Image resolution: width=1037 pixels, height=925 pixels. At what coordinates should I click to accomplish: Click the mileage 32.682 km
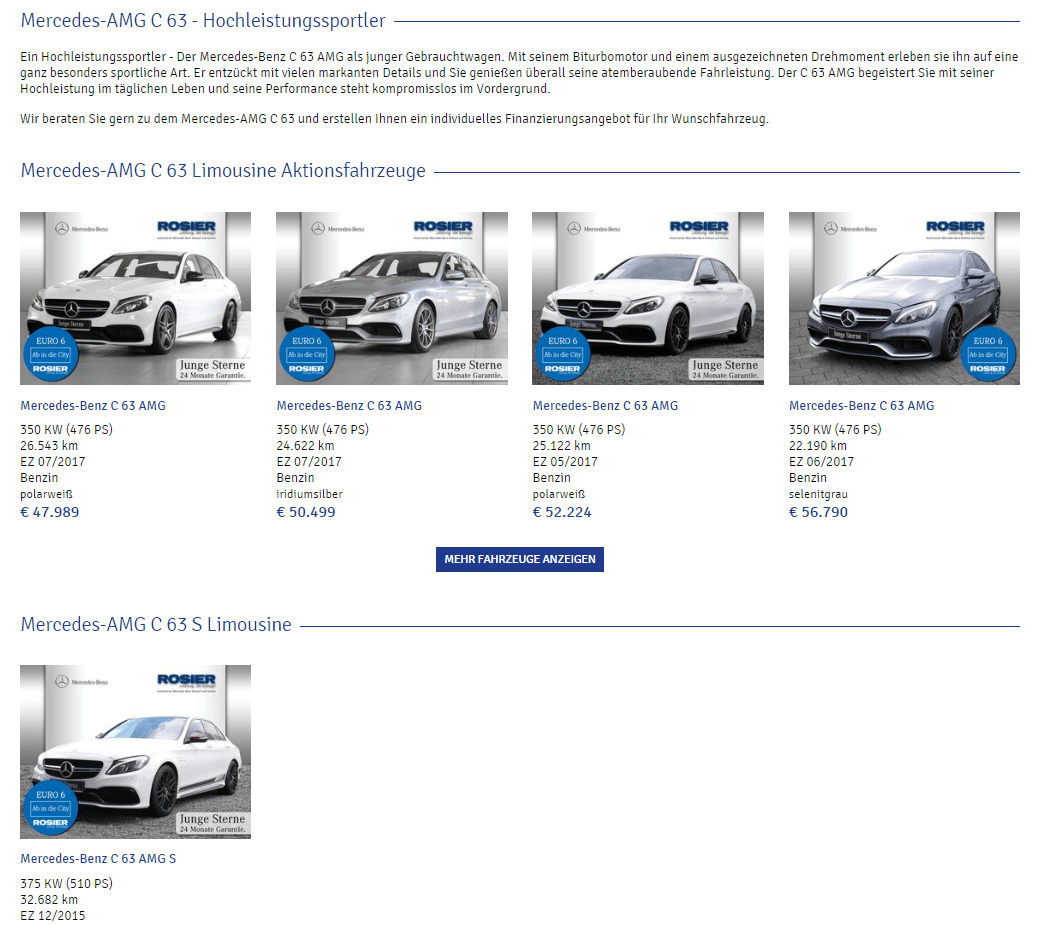(49, 900)
